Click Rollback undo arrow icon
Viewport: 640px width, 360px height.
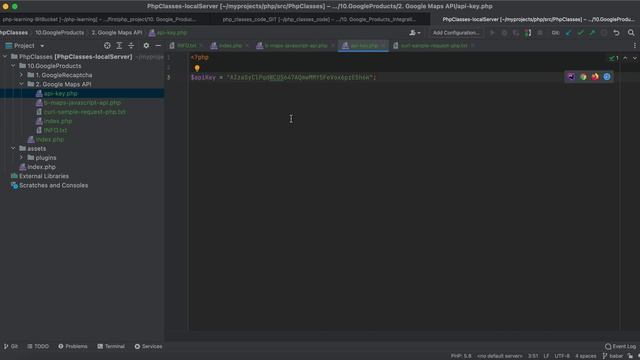(616, 33)
